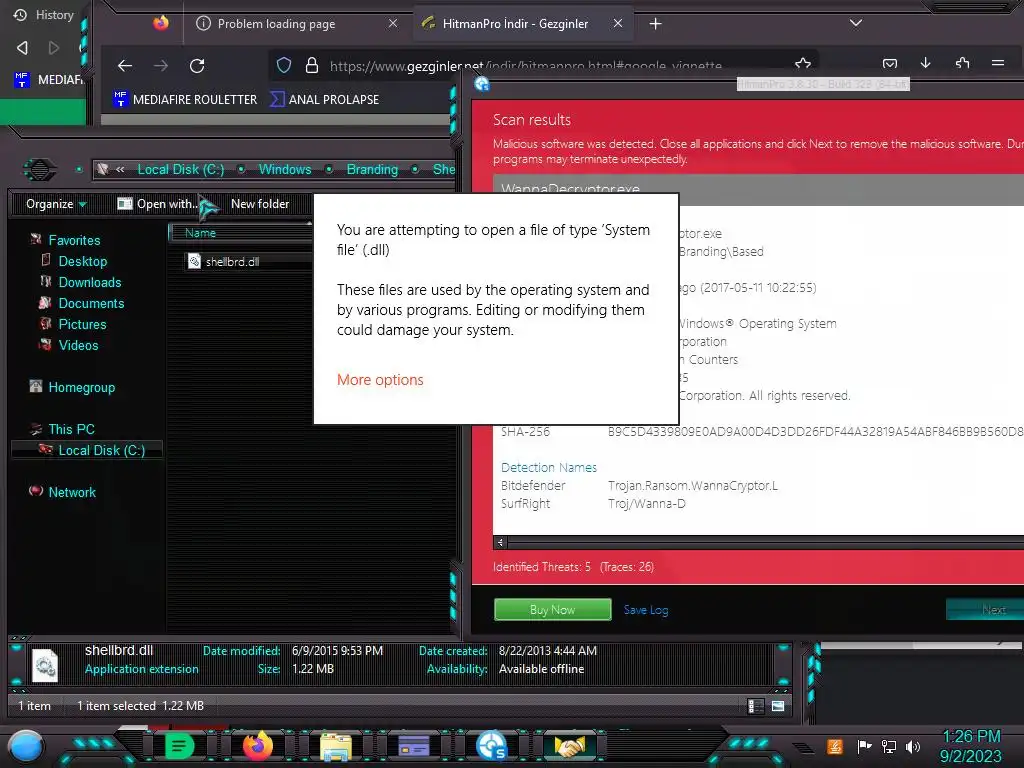Viewport: 1024px width, 768px height.
Task: Switch Explorer to large icons view
Action: coord(778,706)
